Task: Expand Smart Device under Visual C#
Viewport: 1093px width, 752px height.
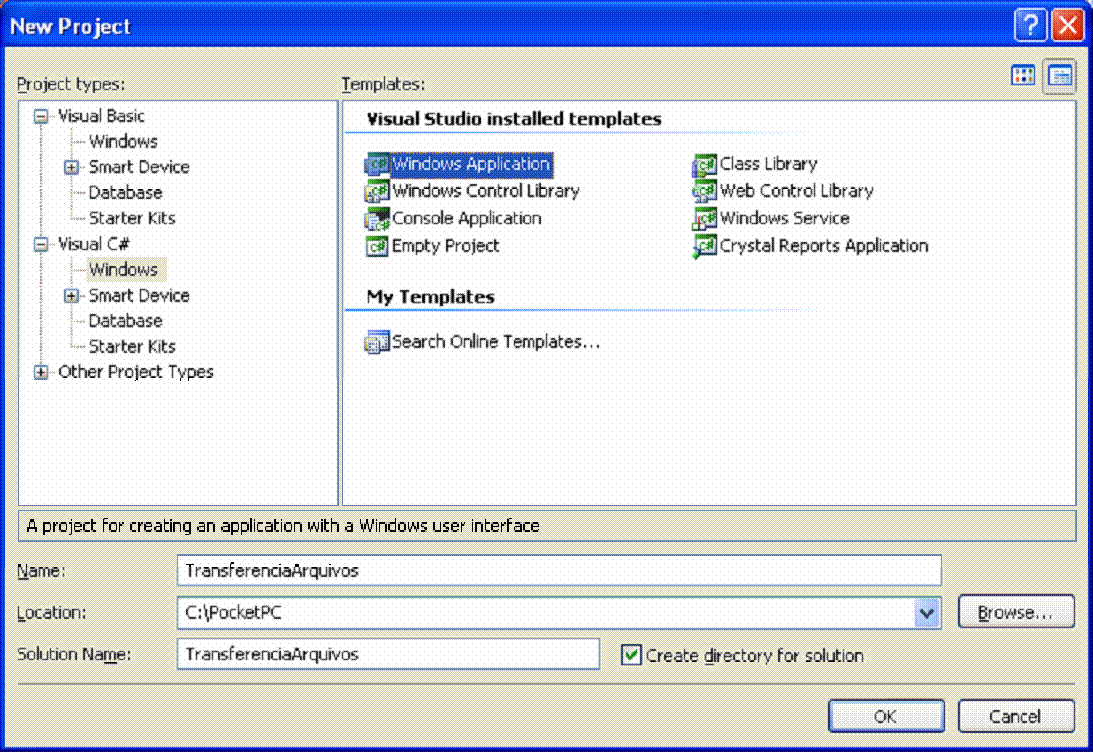Action: click(x=71, y=296)
